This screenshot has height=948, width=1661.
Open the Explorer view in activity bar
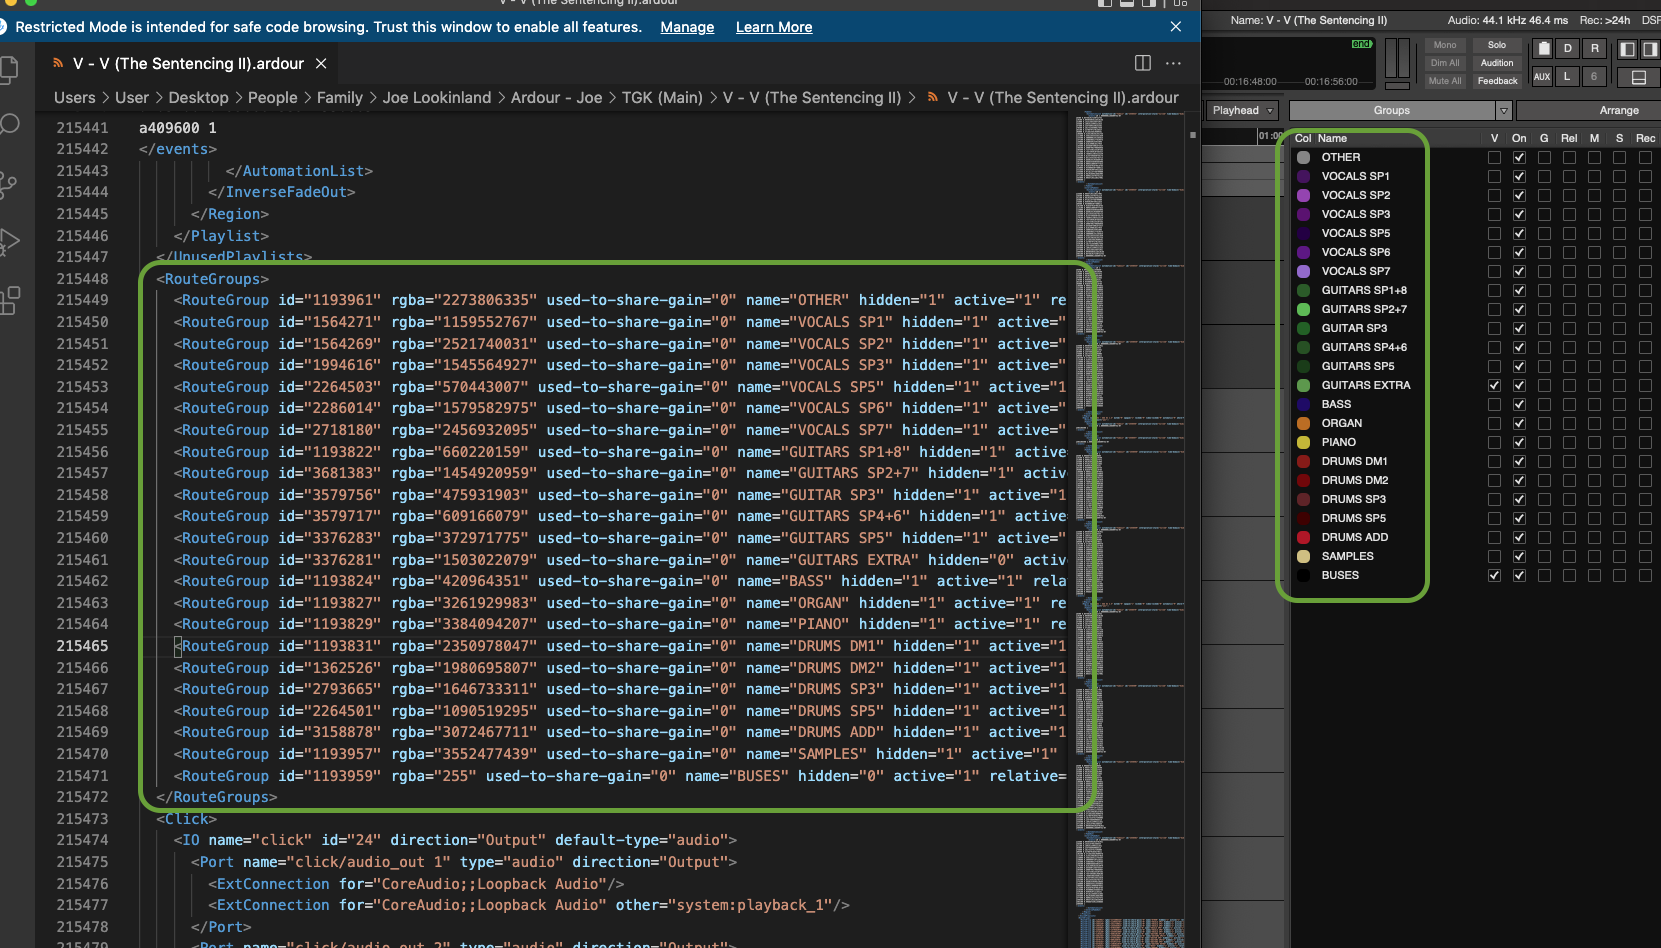[x=9, y=69]
